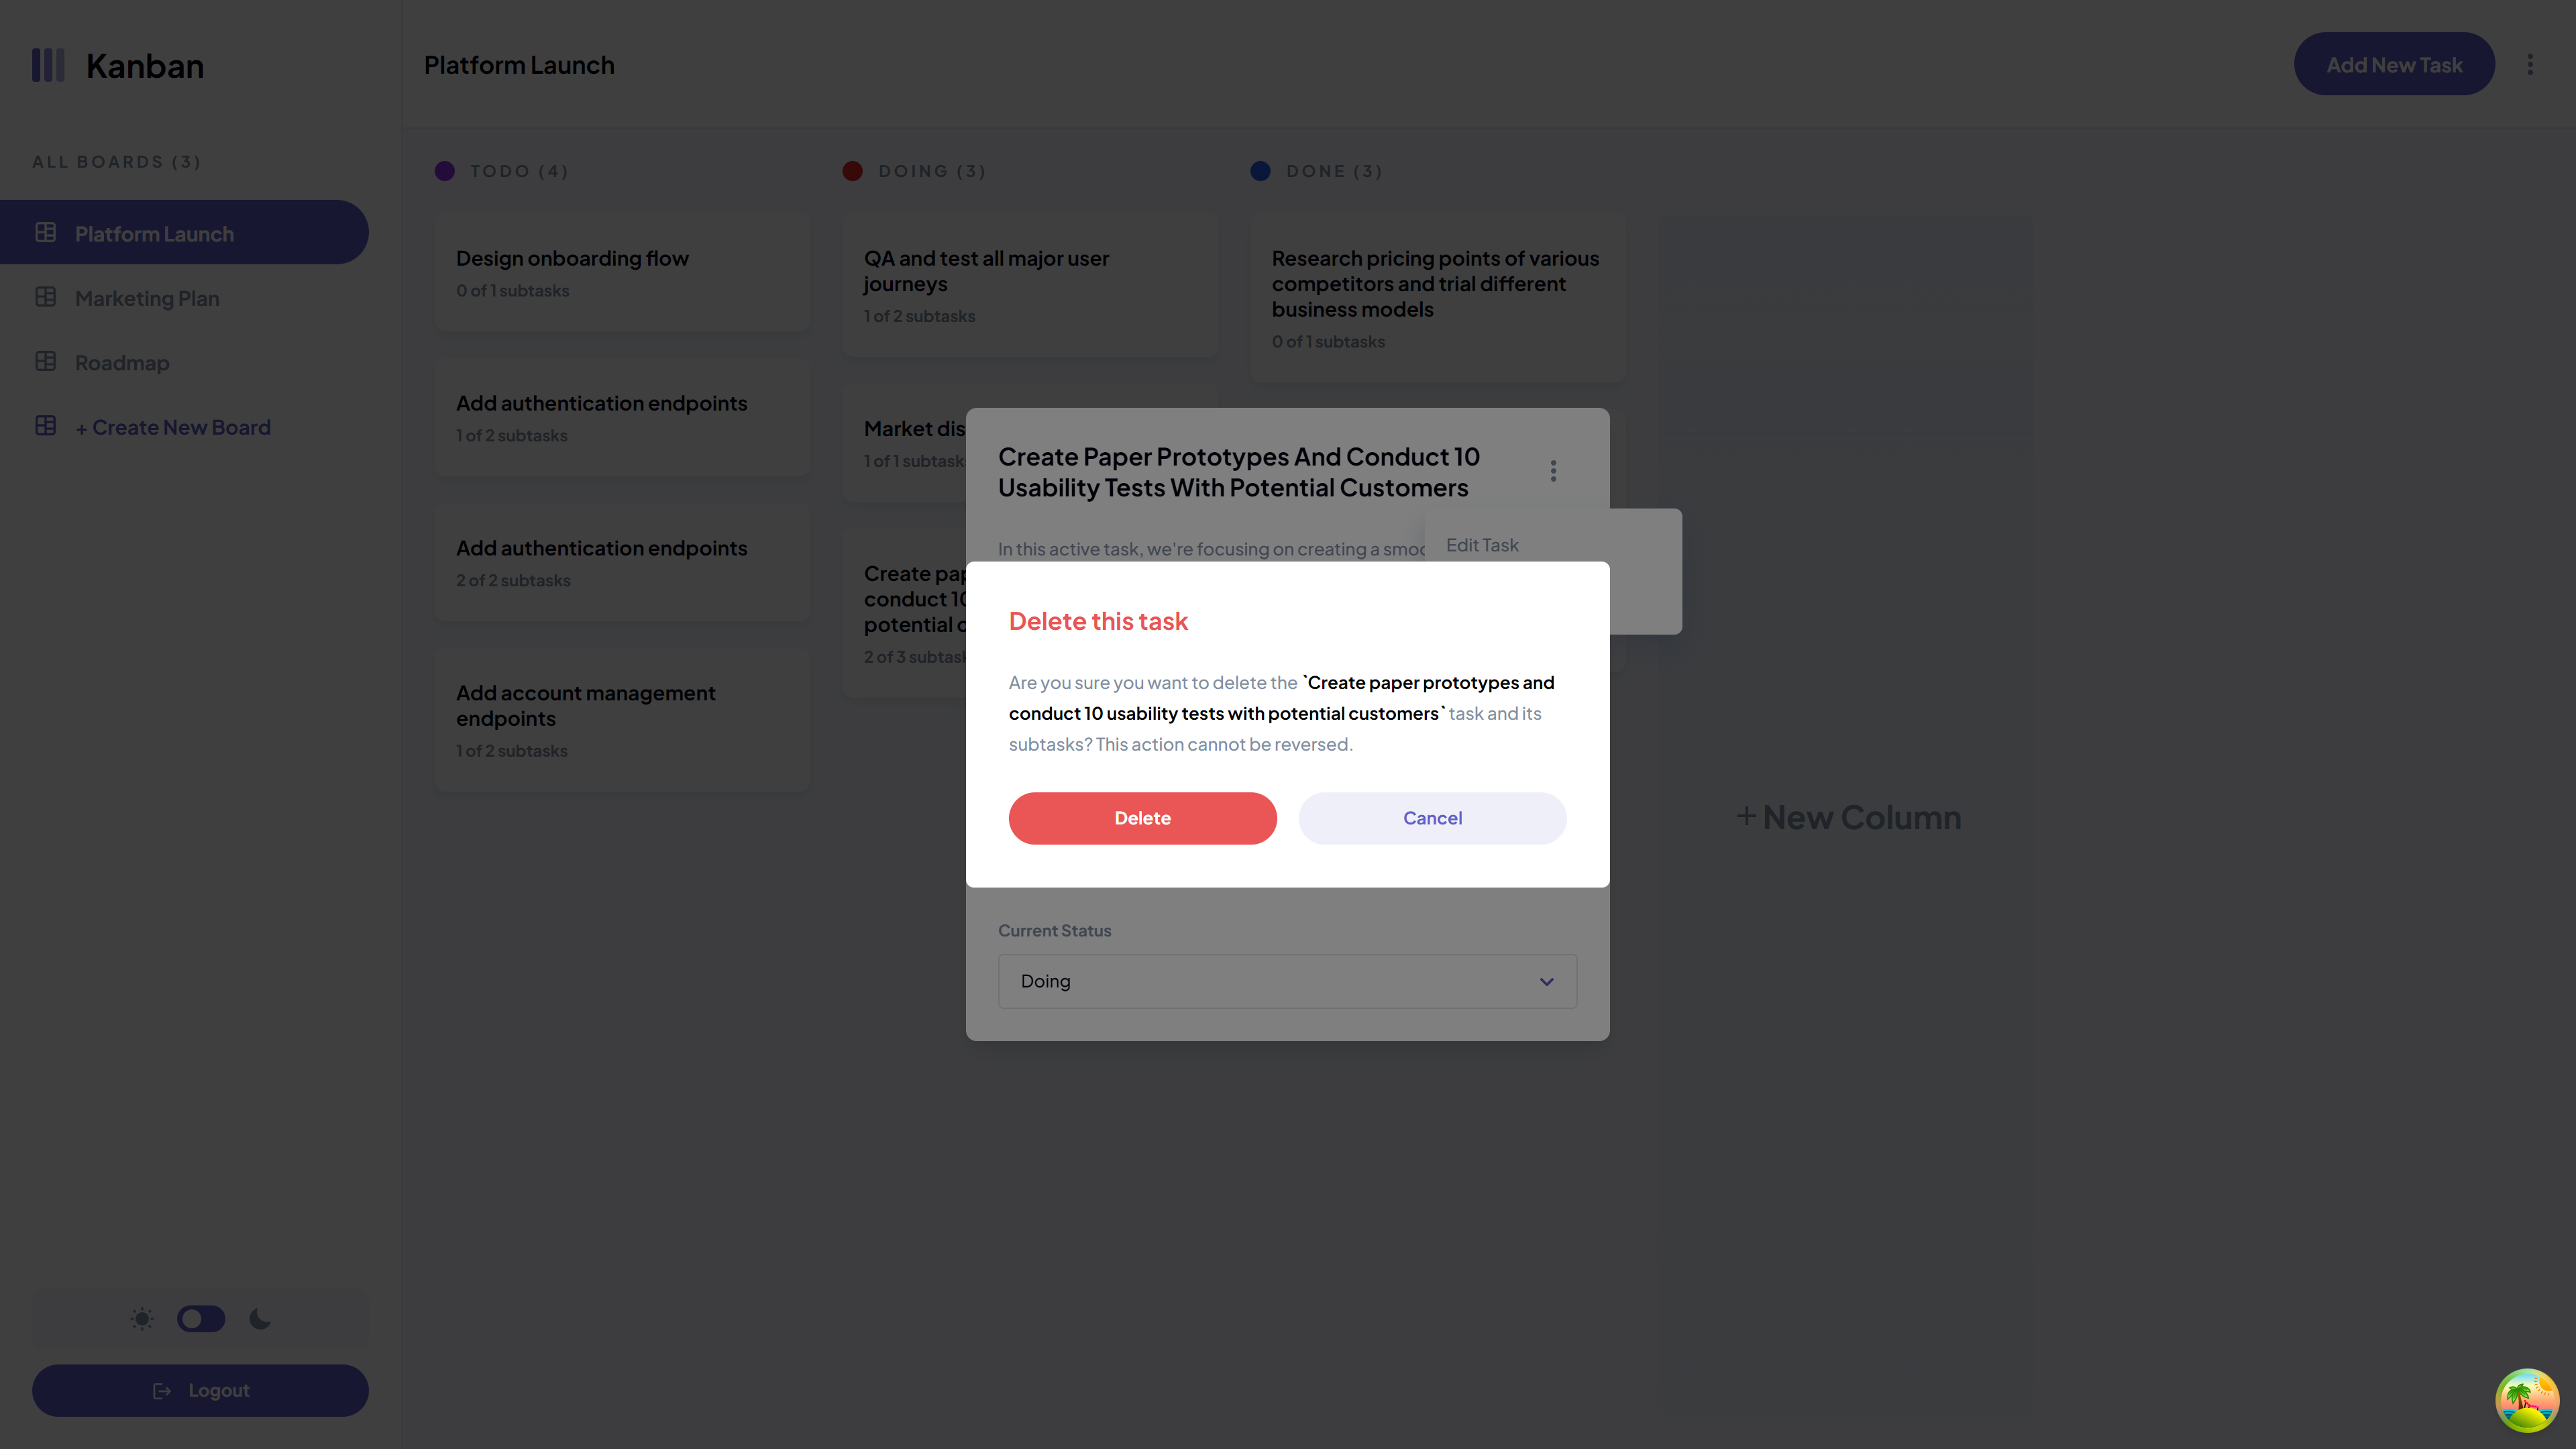Screen dimensions: 2576x1449
Task: Toggle the dark/light mode switch
Action: [200, 1318]
